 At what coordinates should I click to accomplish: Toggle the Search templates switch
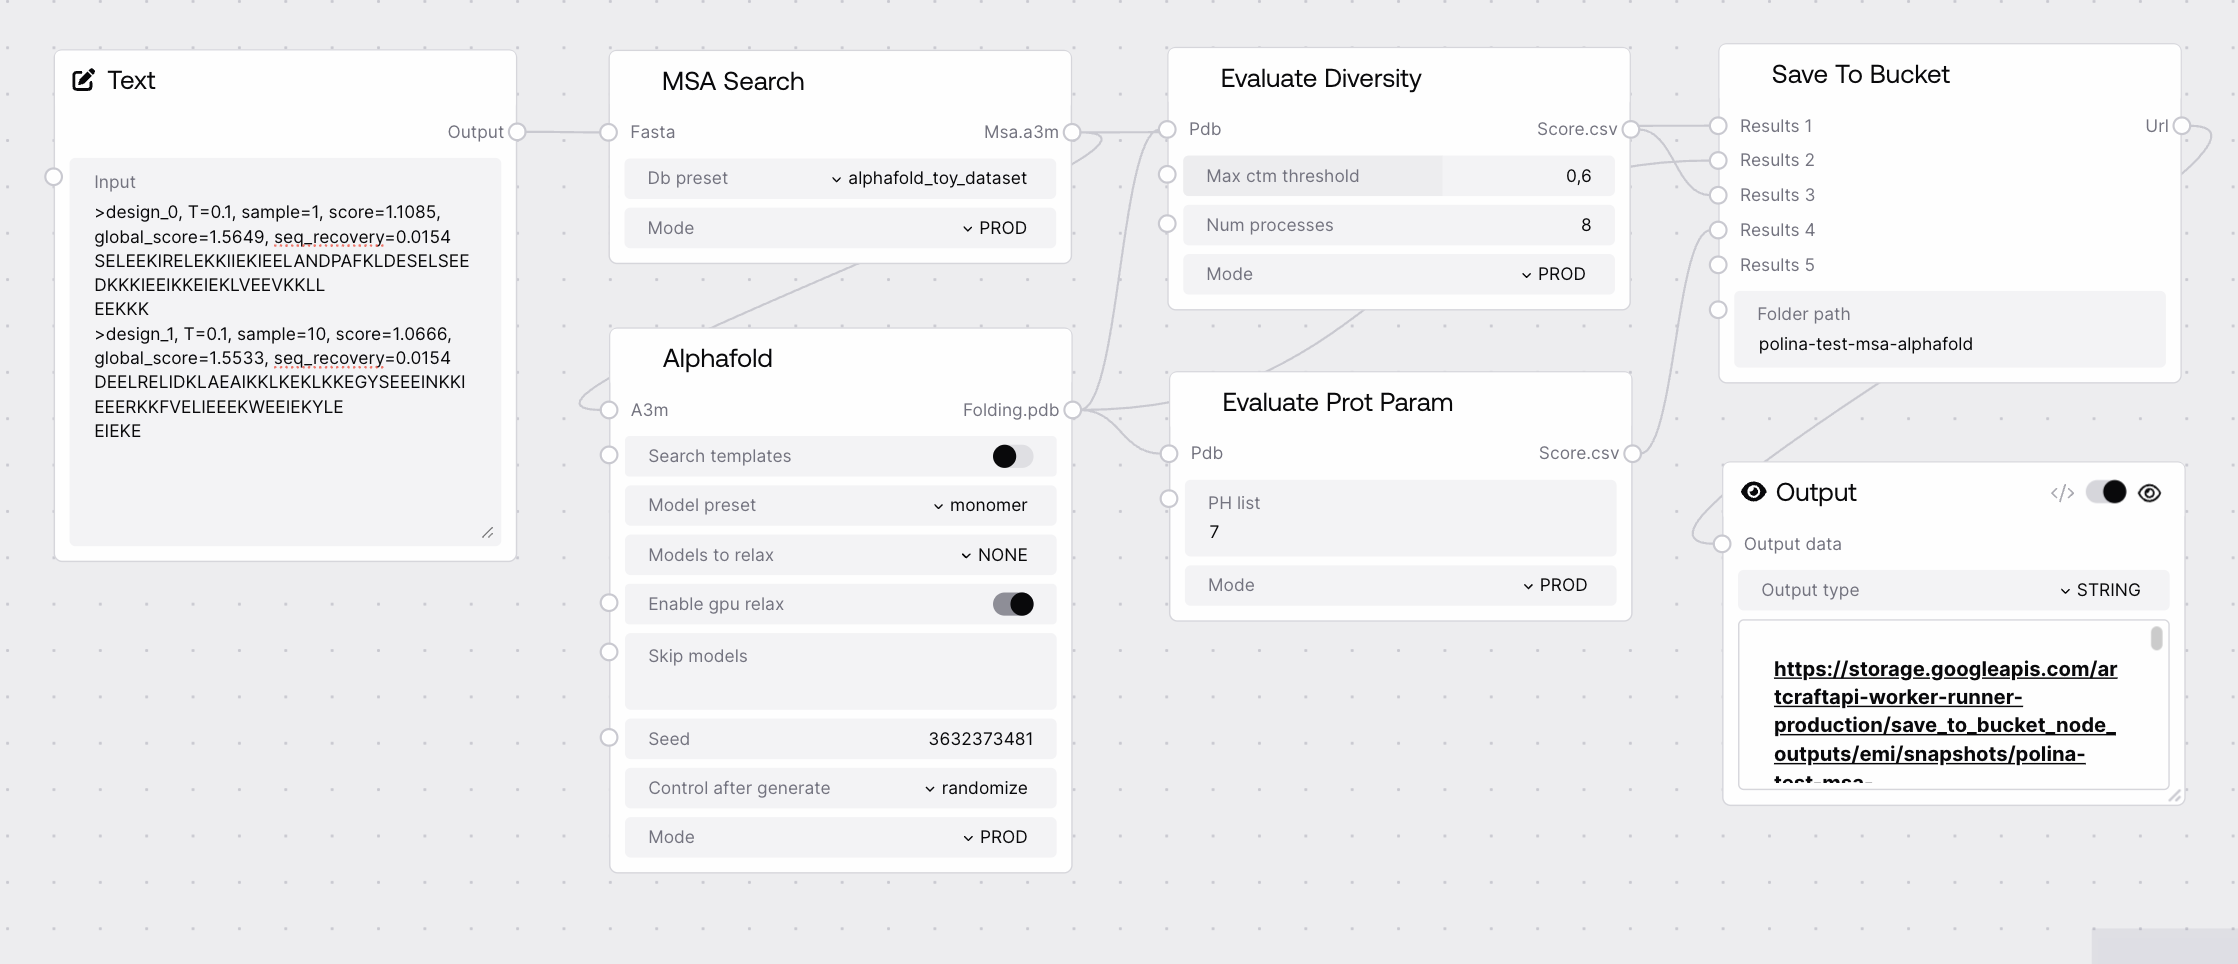click(1012, 456)
